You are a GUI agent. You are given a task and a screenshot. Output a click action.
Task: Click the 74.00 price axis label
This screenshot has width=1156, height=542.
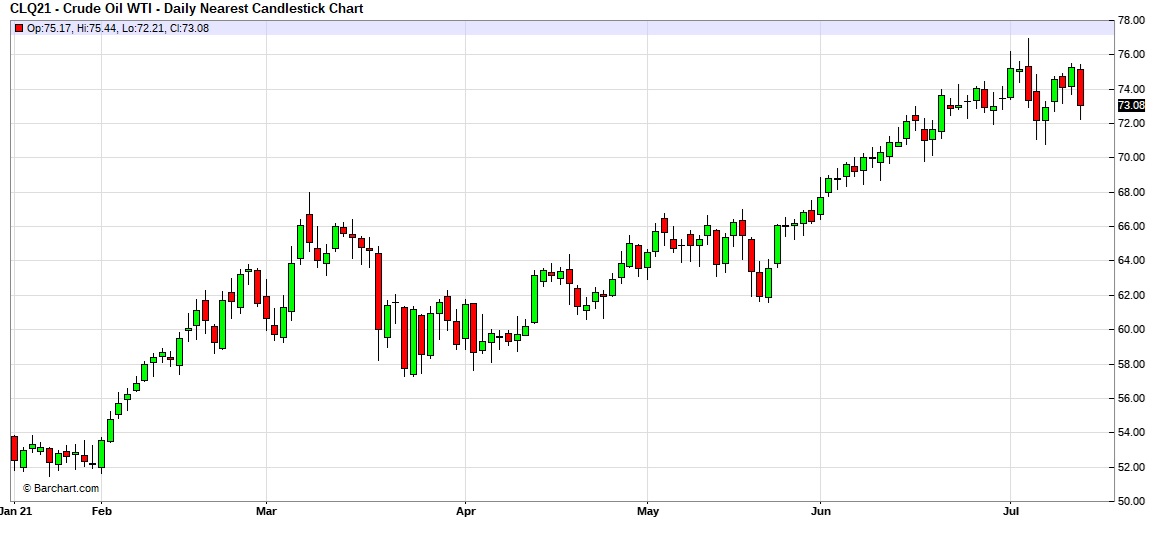point(1131,89)
